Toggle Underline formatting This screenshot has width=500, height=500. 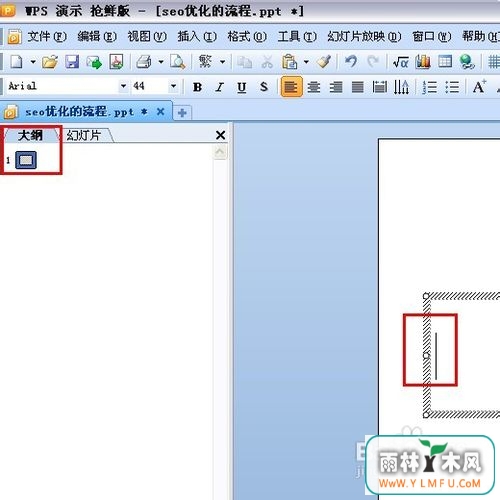point(242,87)
